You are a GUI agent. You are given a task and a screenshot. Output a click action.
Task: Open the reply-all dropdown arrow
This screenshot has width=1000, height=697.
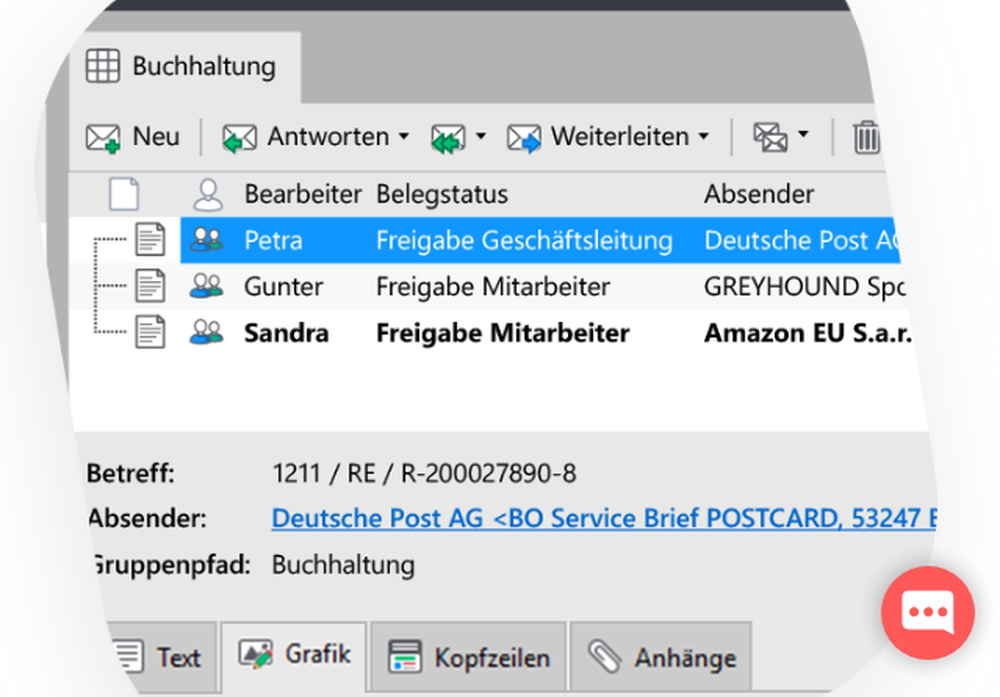[481, 136]
